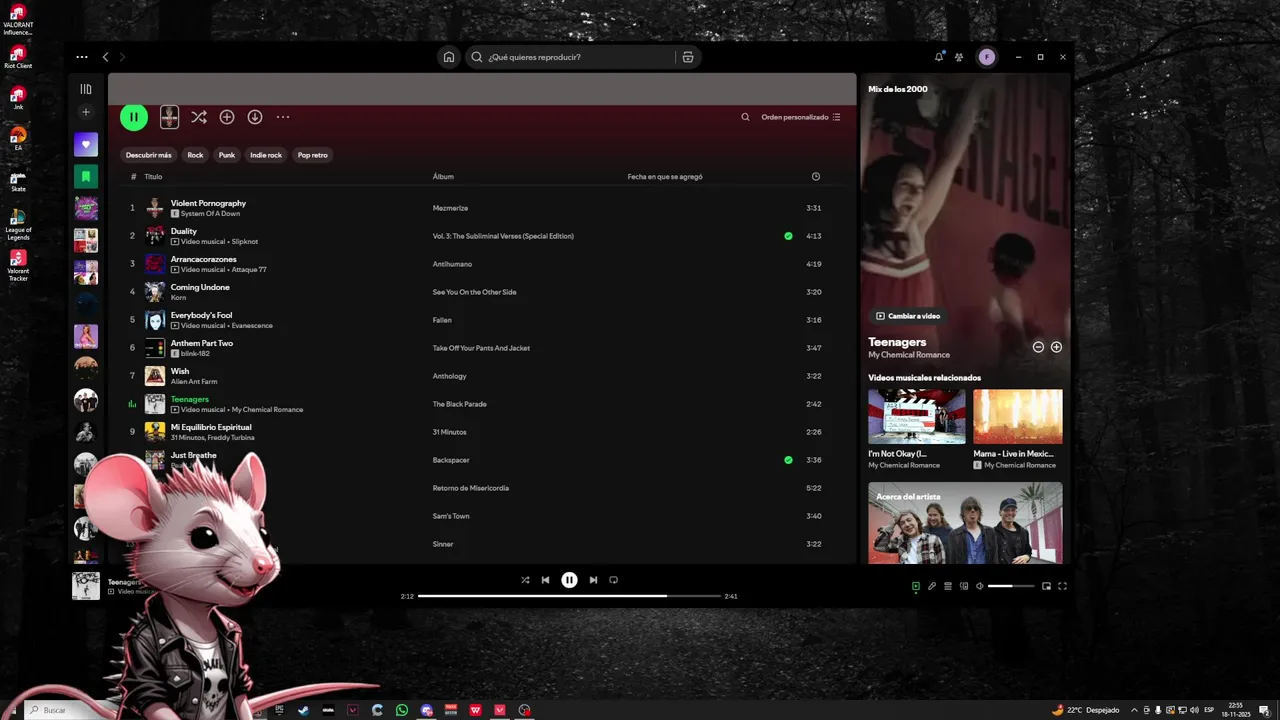Toggle shuffle in the playlist header
Viewport: 1280px width, 720px height.
(x=199, y=117)
